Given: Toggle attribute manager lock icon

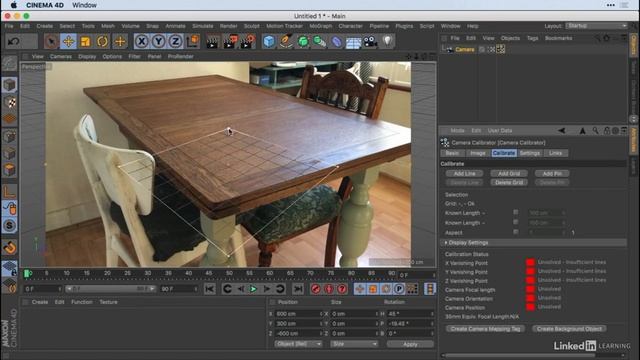Looking at the screenshot, I should click(607, 131).
